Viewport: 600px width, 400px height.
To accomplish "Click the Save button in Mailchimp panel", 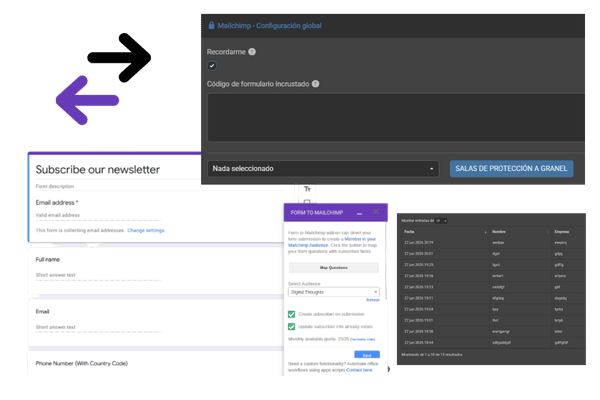I will (367, 354).
